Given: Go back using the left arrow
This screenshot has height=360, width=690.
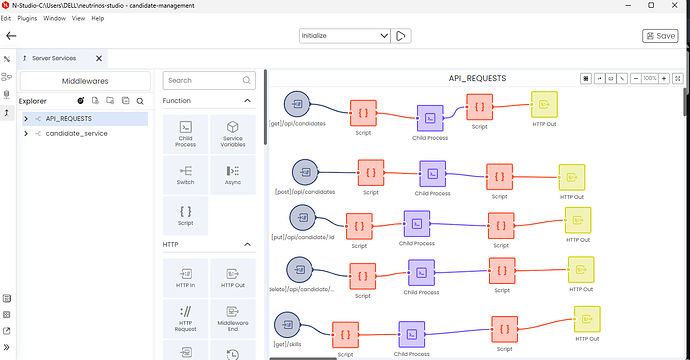Looking at the screenshot, I should 11,36.
